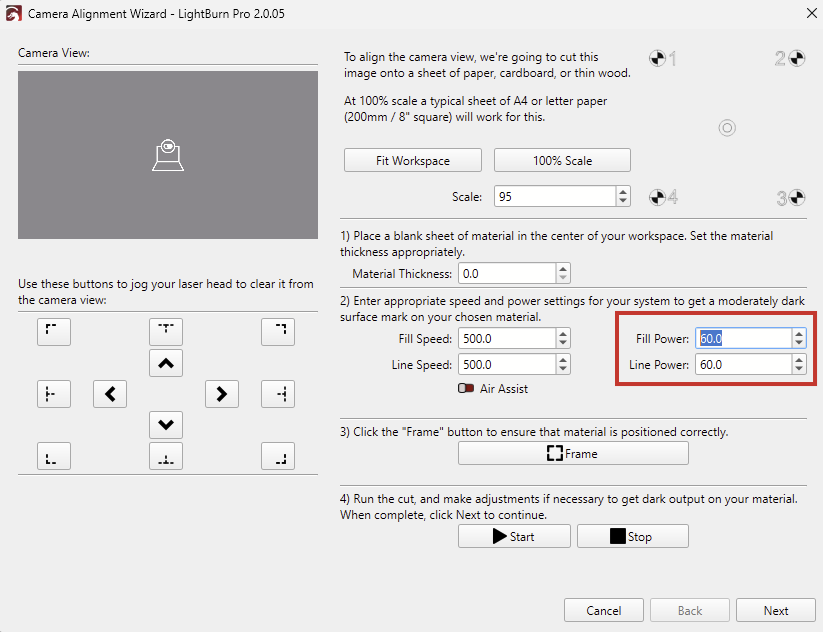Click Frame to check material position
Screen dimensions: 823x632
click(x=573, y=453)
